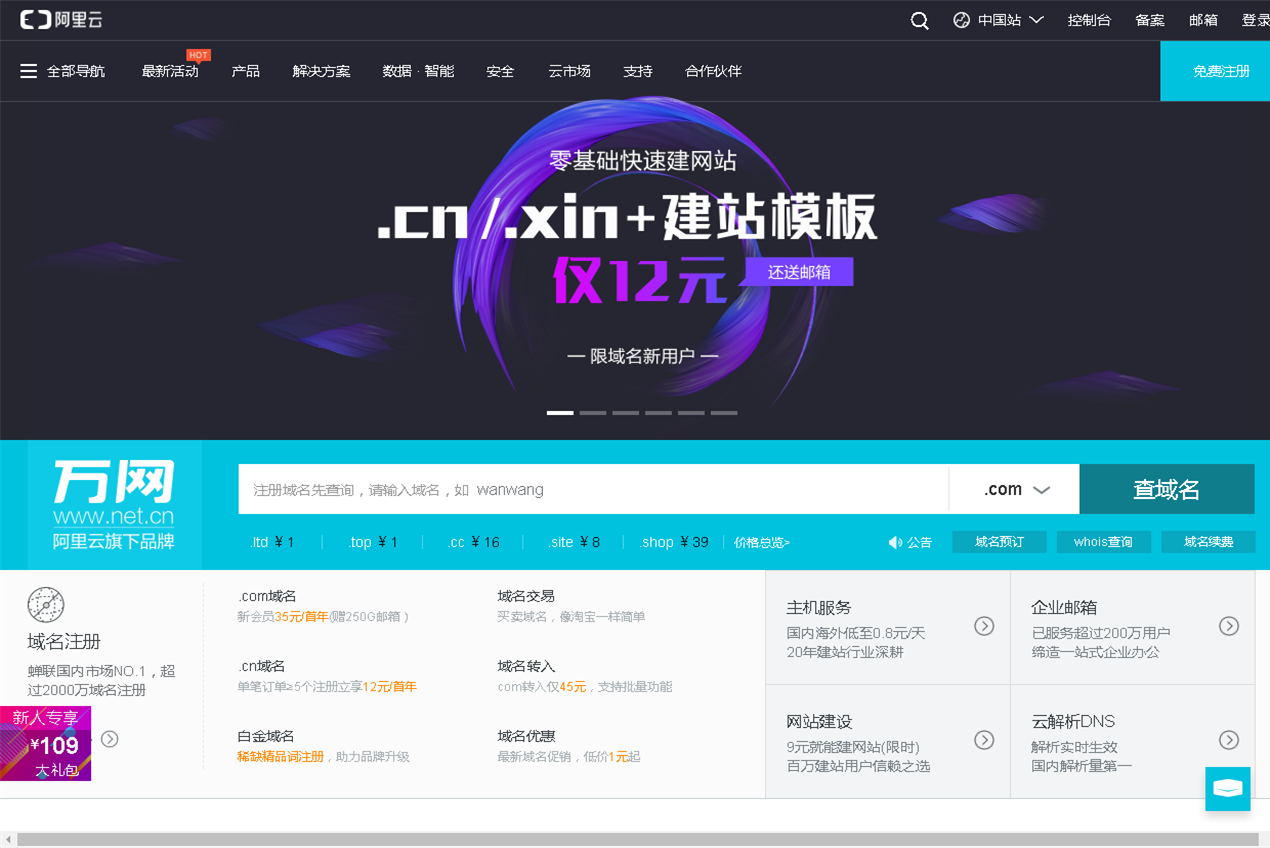Click the 网站建设 card title
The image size is (1270, 848).
[819, 721]
